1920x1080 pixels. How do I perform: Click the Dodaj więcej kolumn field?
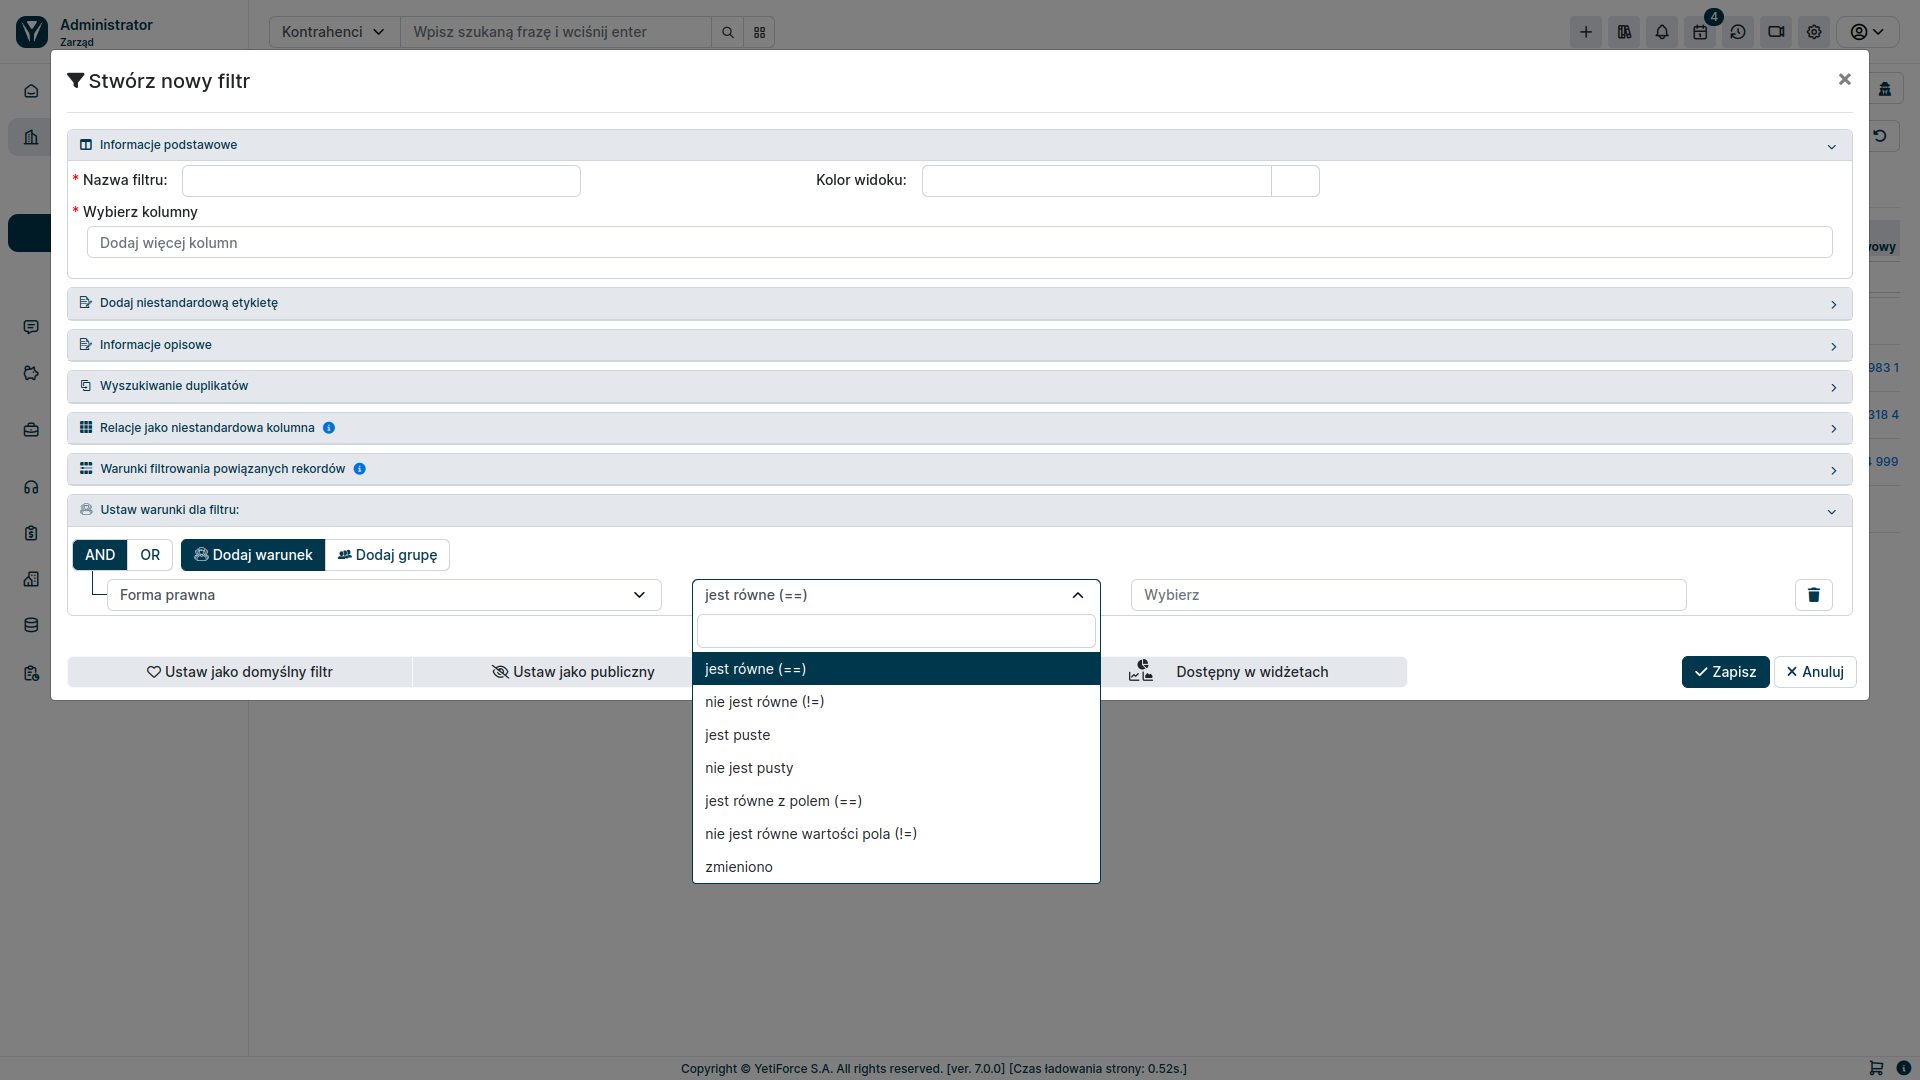click(x=960, y=243)
